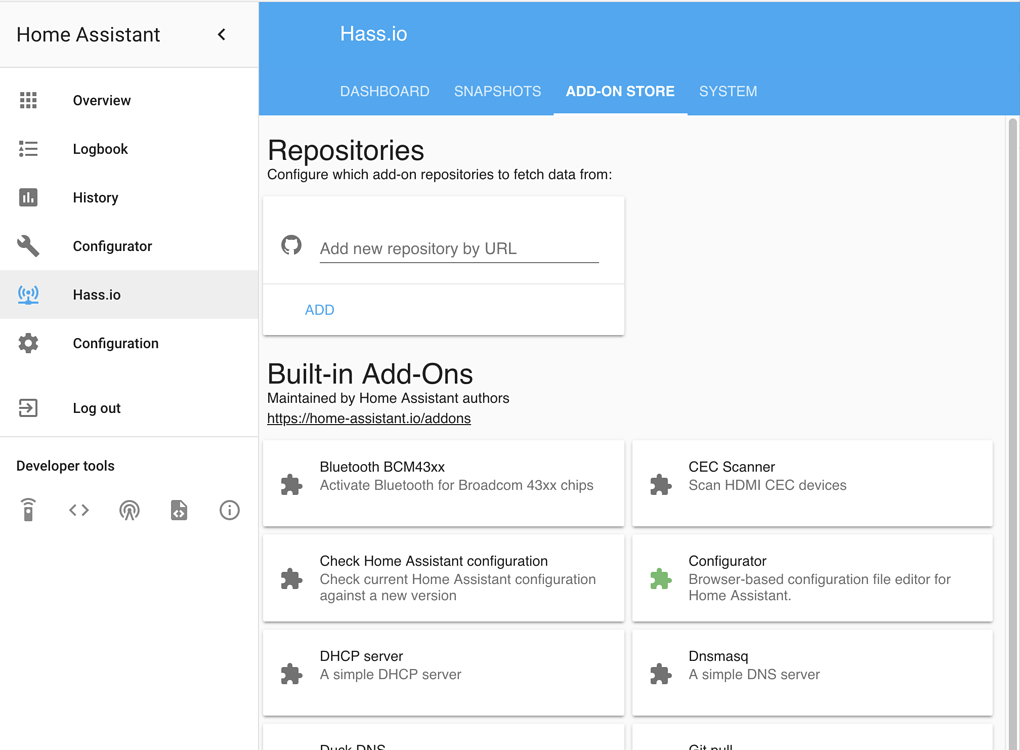The width and height of the screenshot is (1020, 750).
Task: Click the ADD button under repository field
Action: click(x=319, y=310)
